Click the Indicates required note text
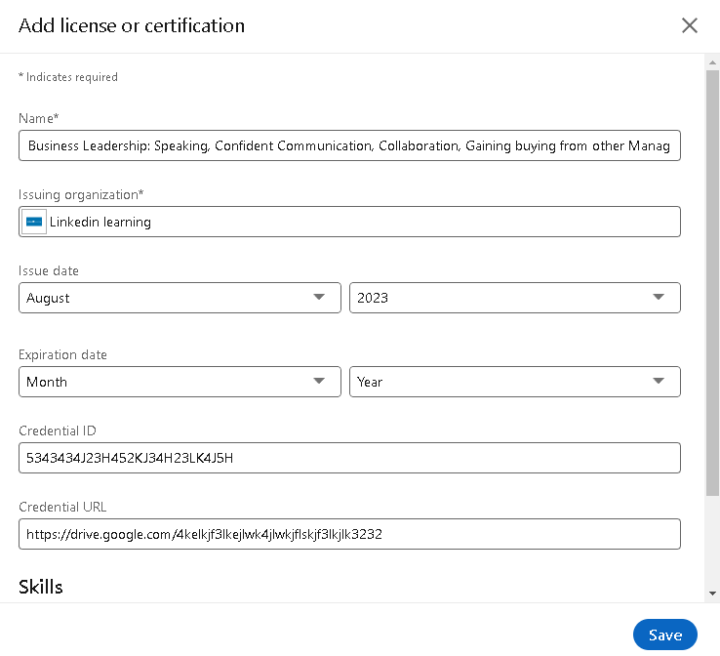Image resolution: width=720 pixels, height=656 pixels. pos(68,77)
